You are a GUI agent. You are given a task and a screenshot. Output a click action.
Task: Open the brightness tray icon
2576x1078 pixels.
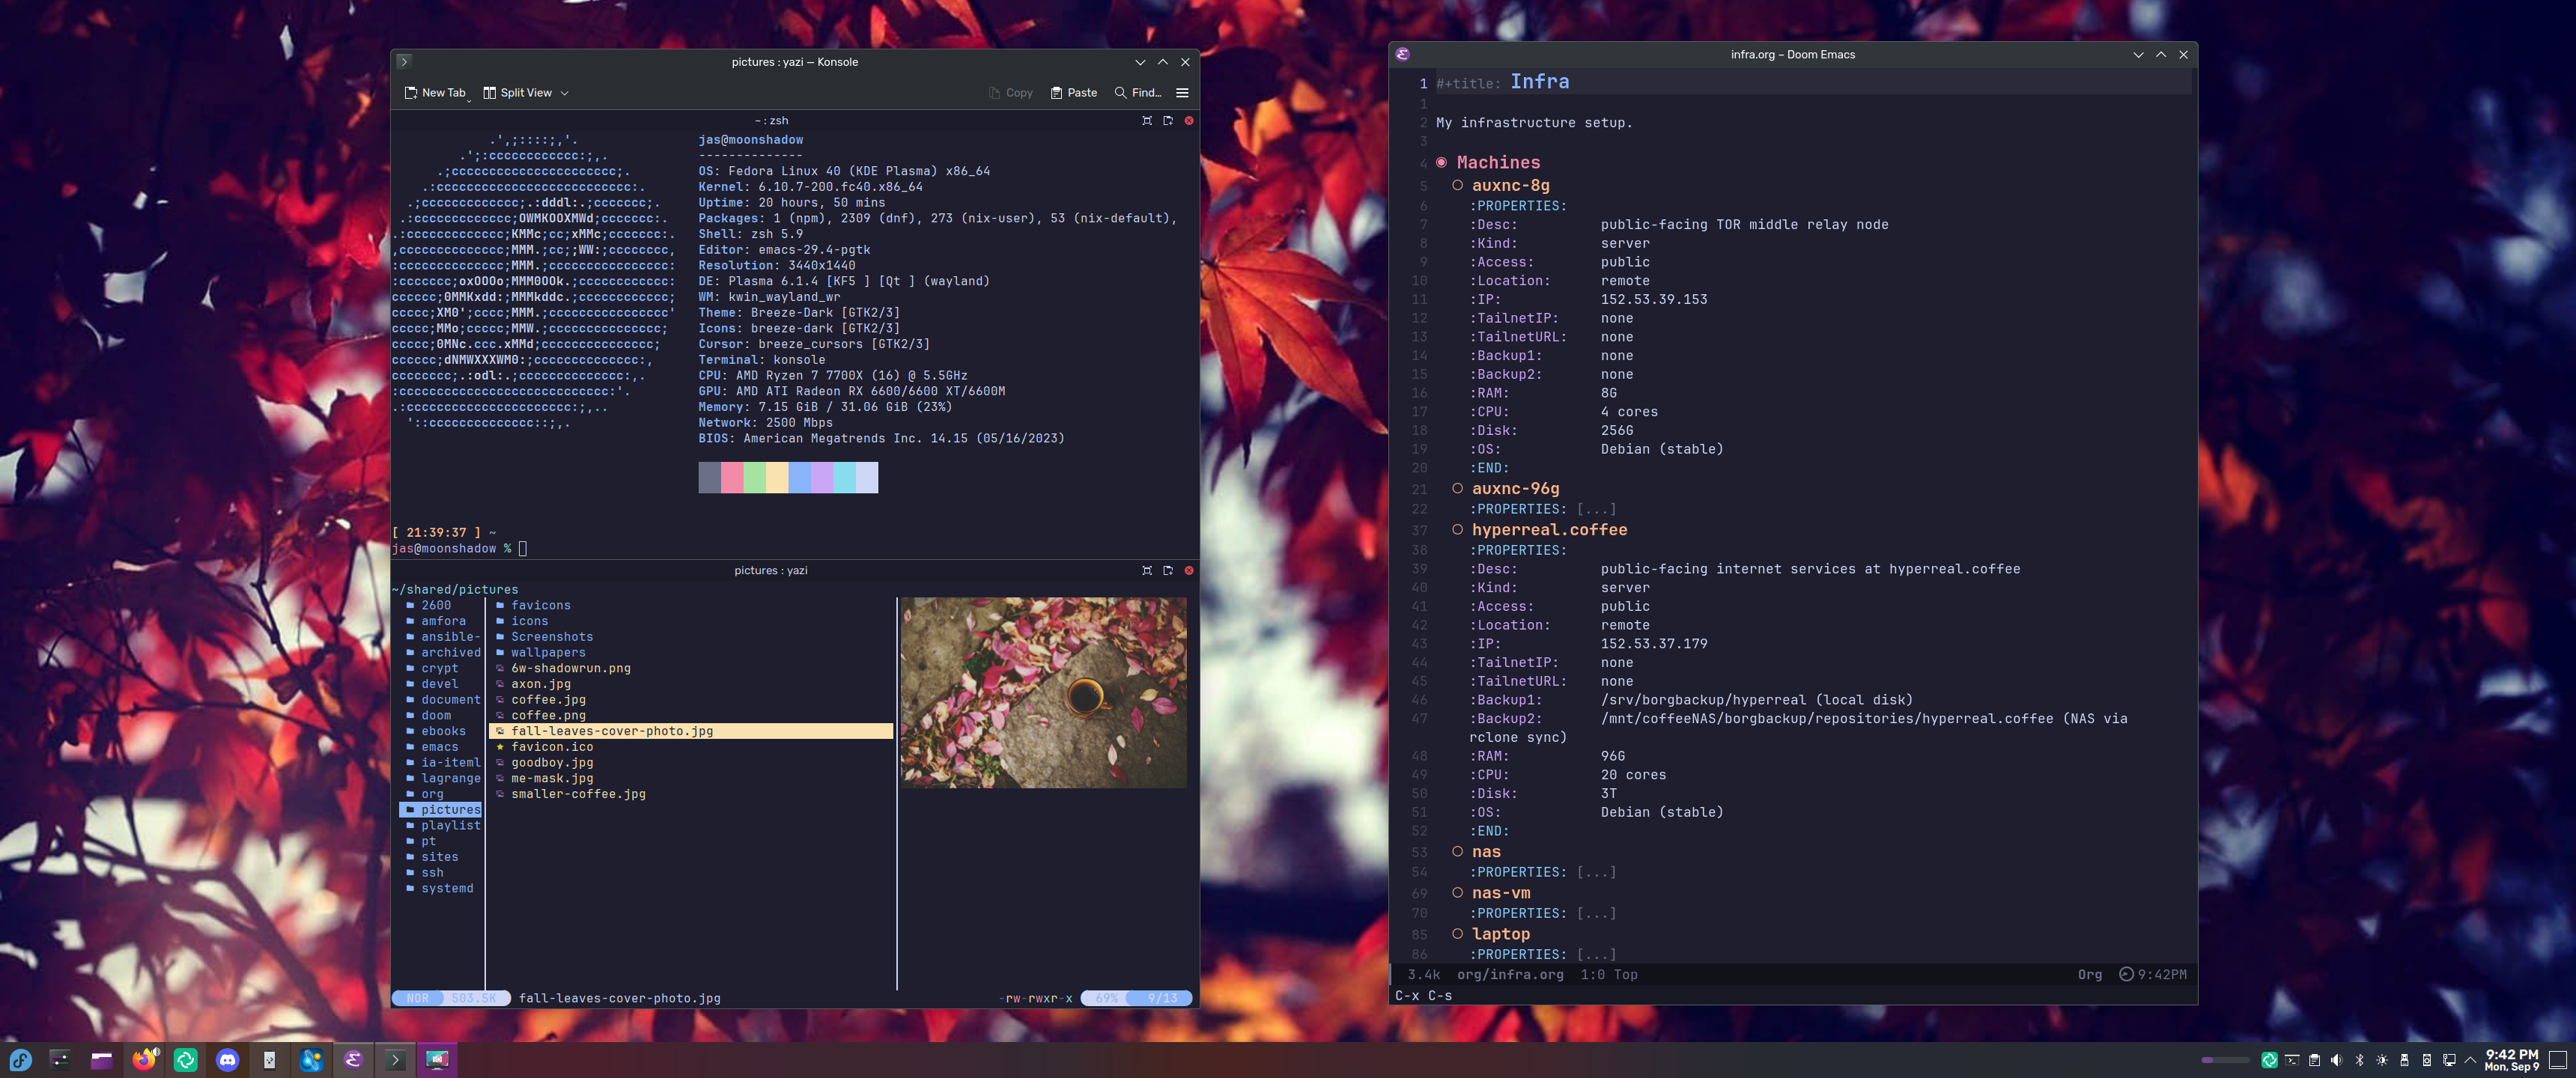(x=2382, y=1060)
